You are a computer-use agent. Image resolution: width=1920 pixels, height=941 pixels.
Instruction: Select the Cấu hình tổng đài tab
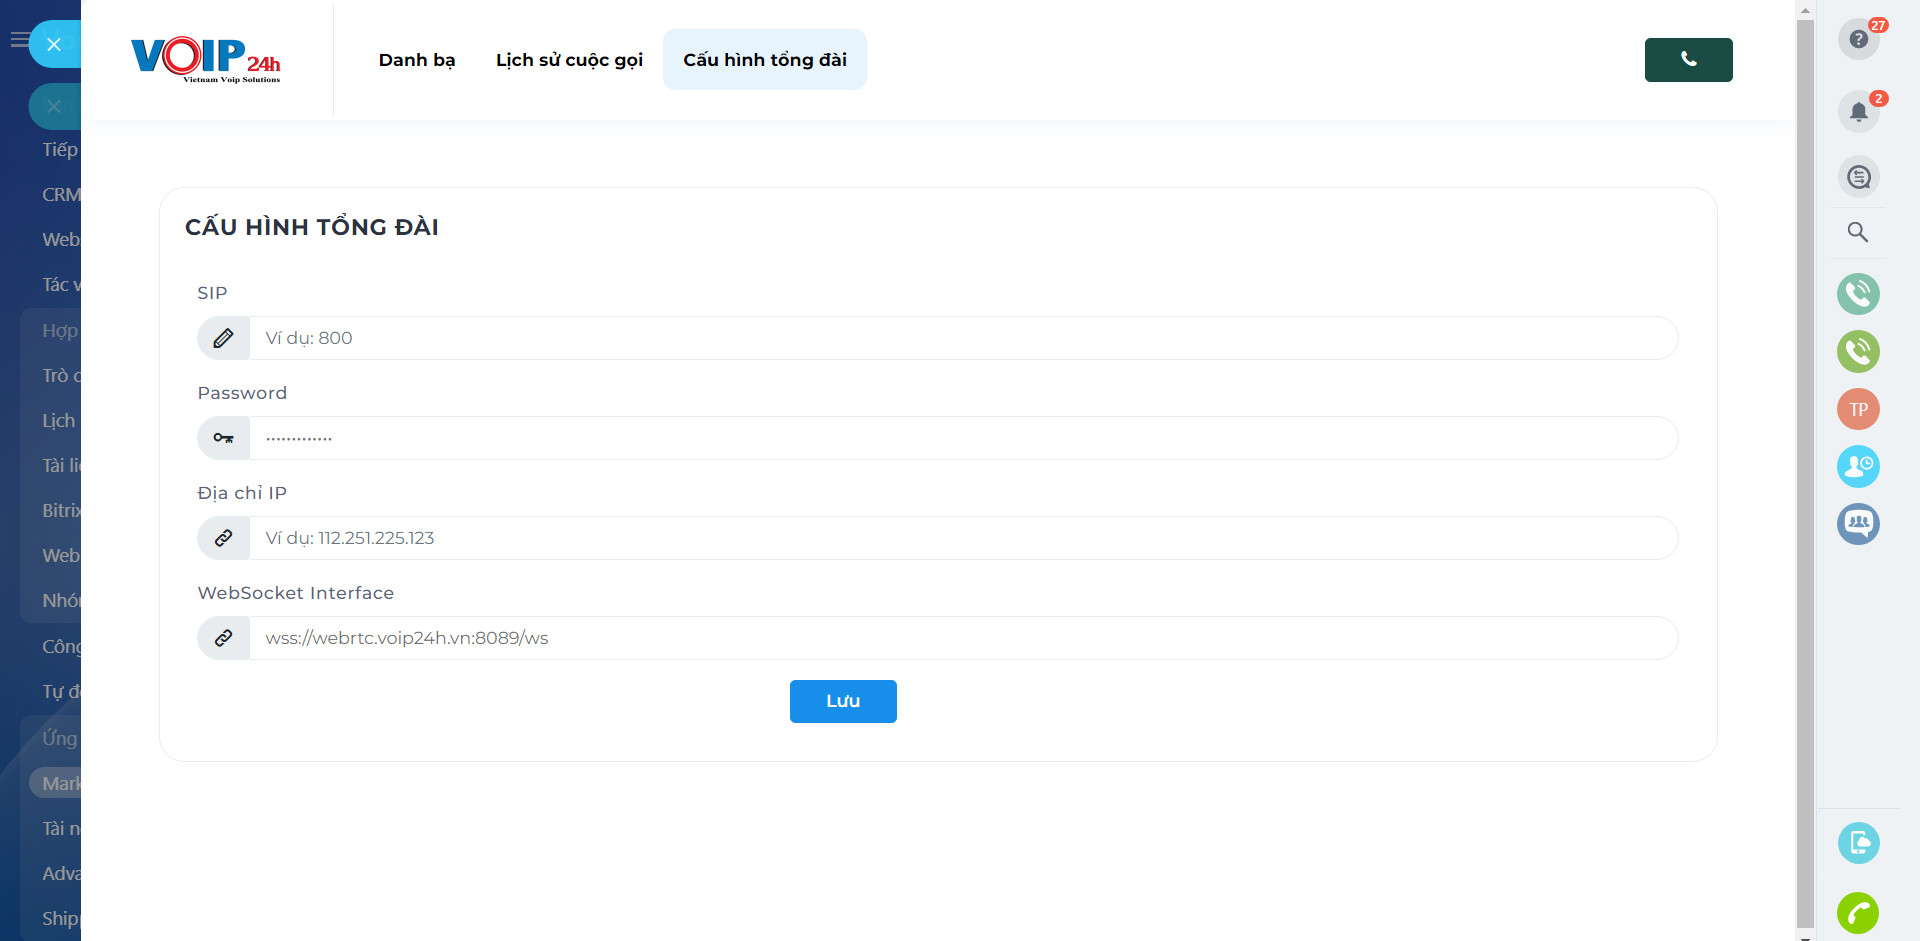(x=765, y=60)
